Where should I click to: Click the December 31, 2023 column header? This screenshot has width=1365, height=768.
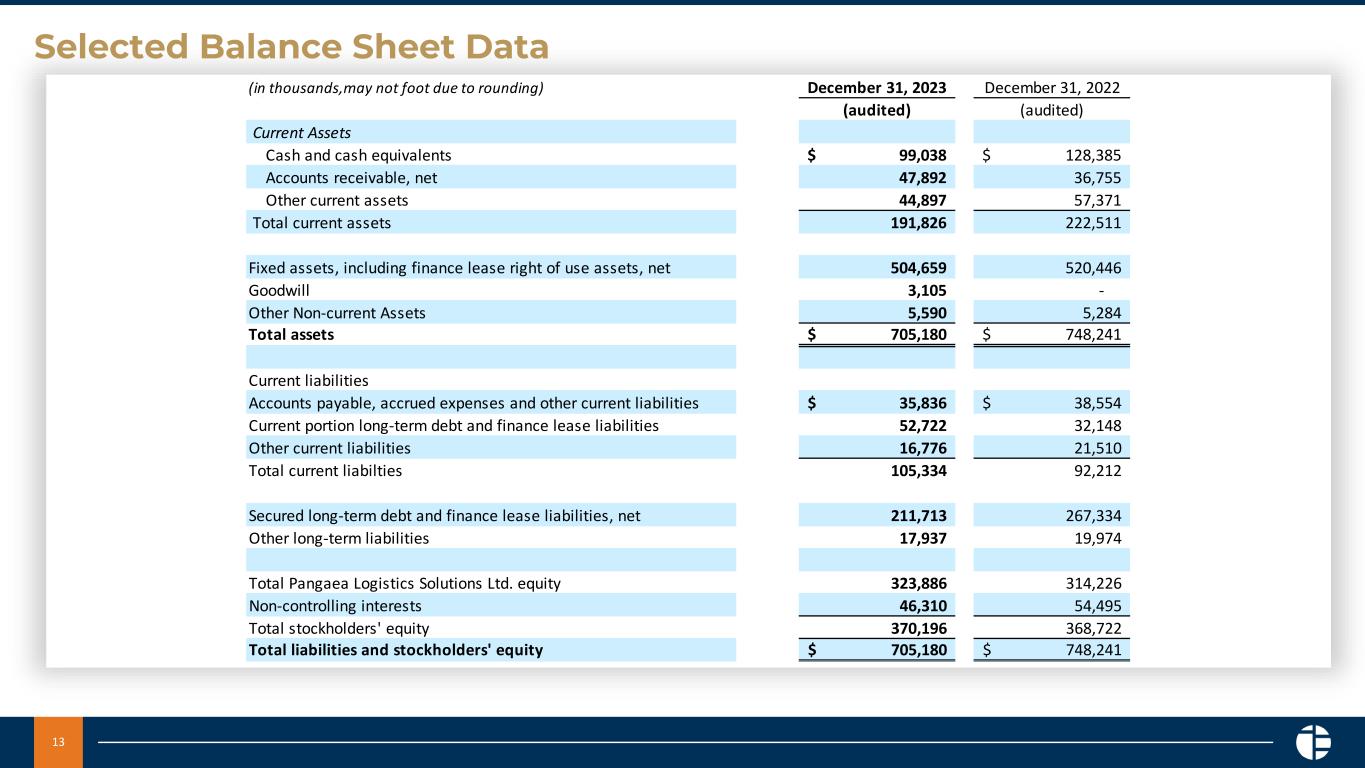click(877, 87)
